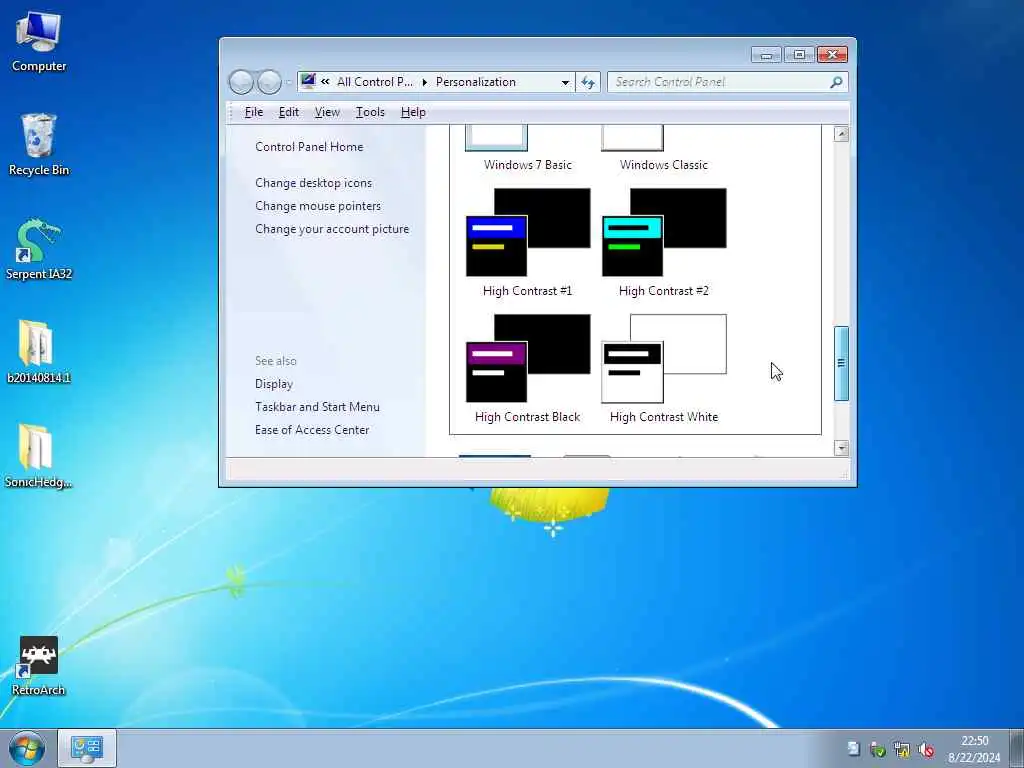Open Change desktop icons link
Viewport: 1024px width, 768px height.
(313, 184)
